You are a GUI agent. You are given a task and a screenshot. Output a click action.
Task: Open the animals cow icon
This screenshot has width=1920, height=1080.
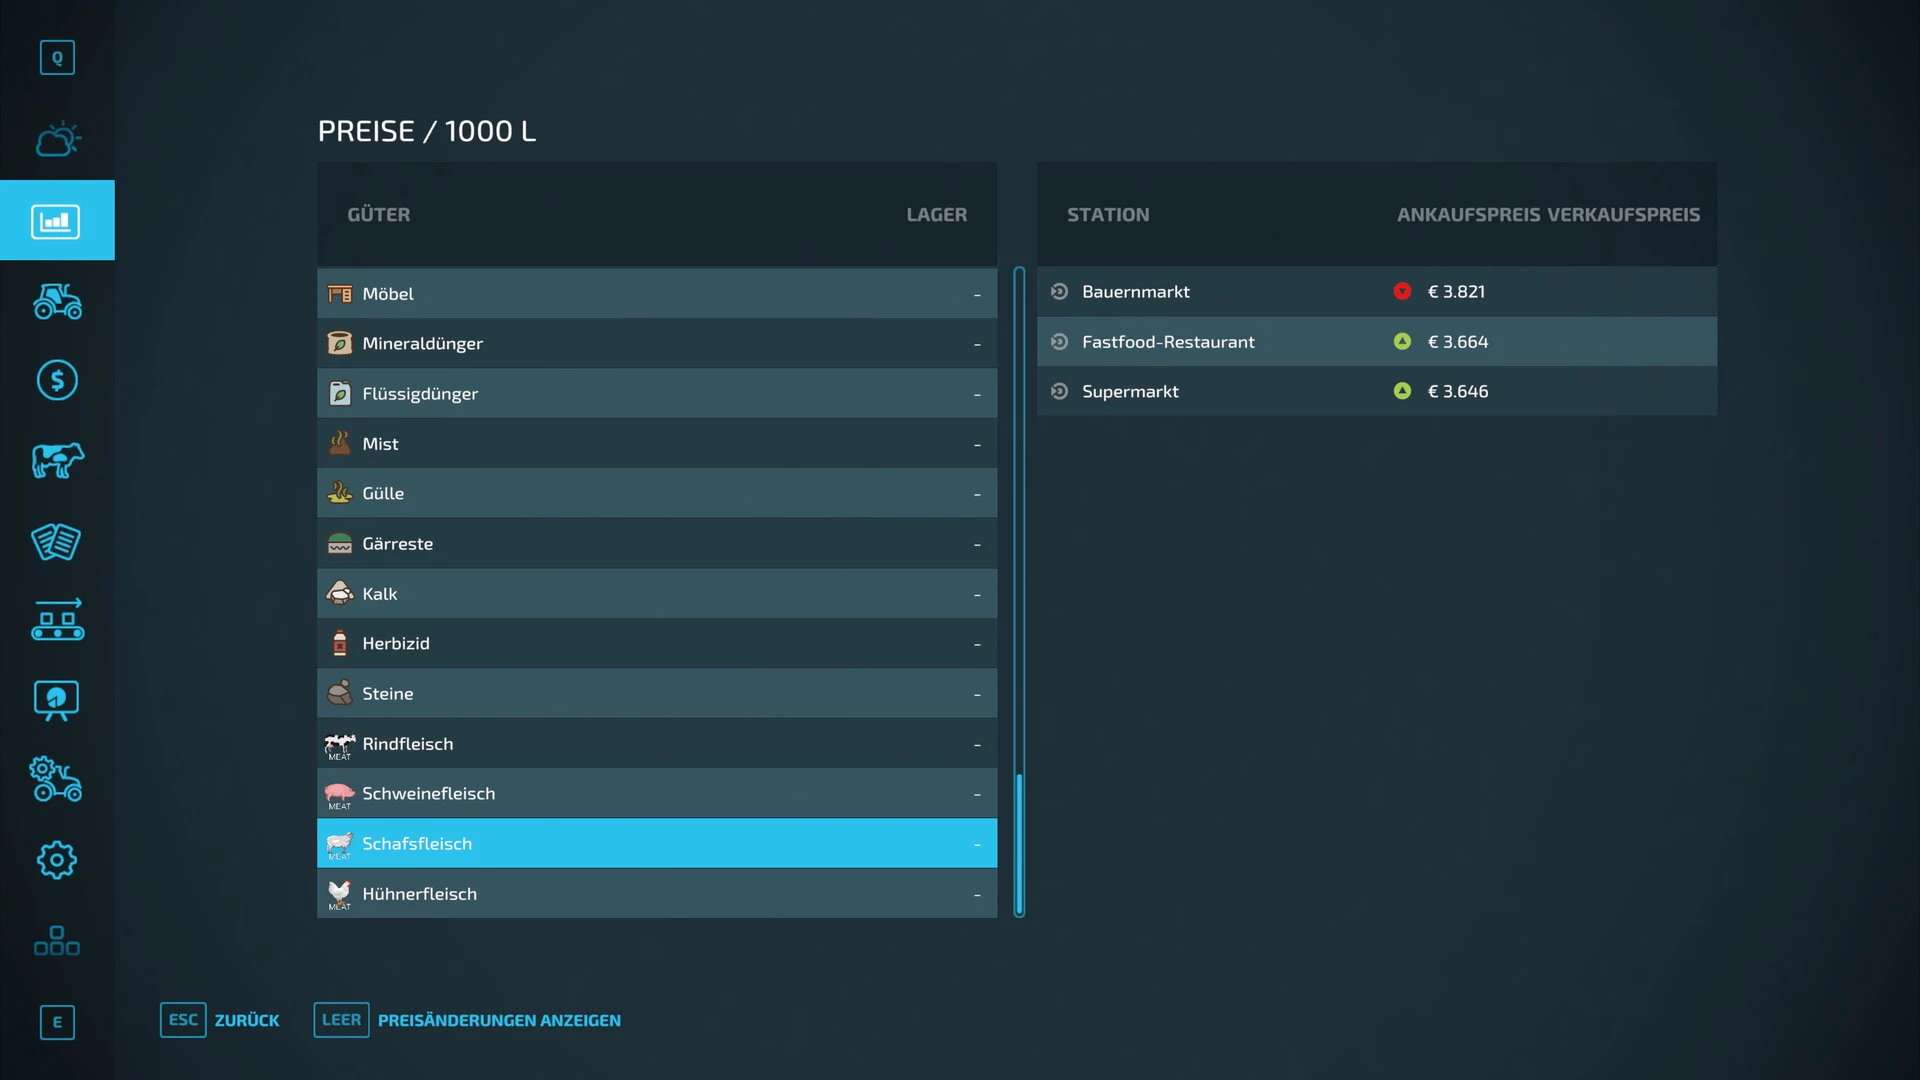click(57, 461)
